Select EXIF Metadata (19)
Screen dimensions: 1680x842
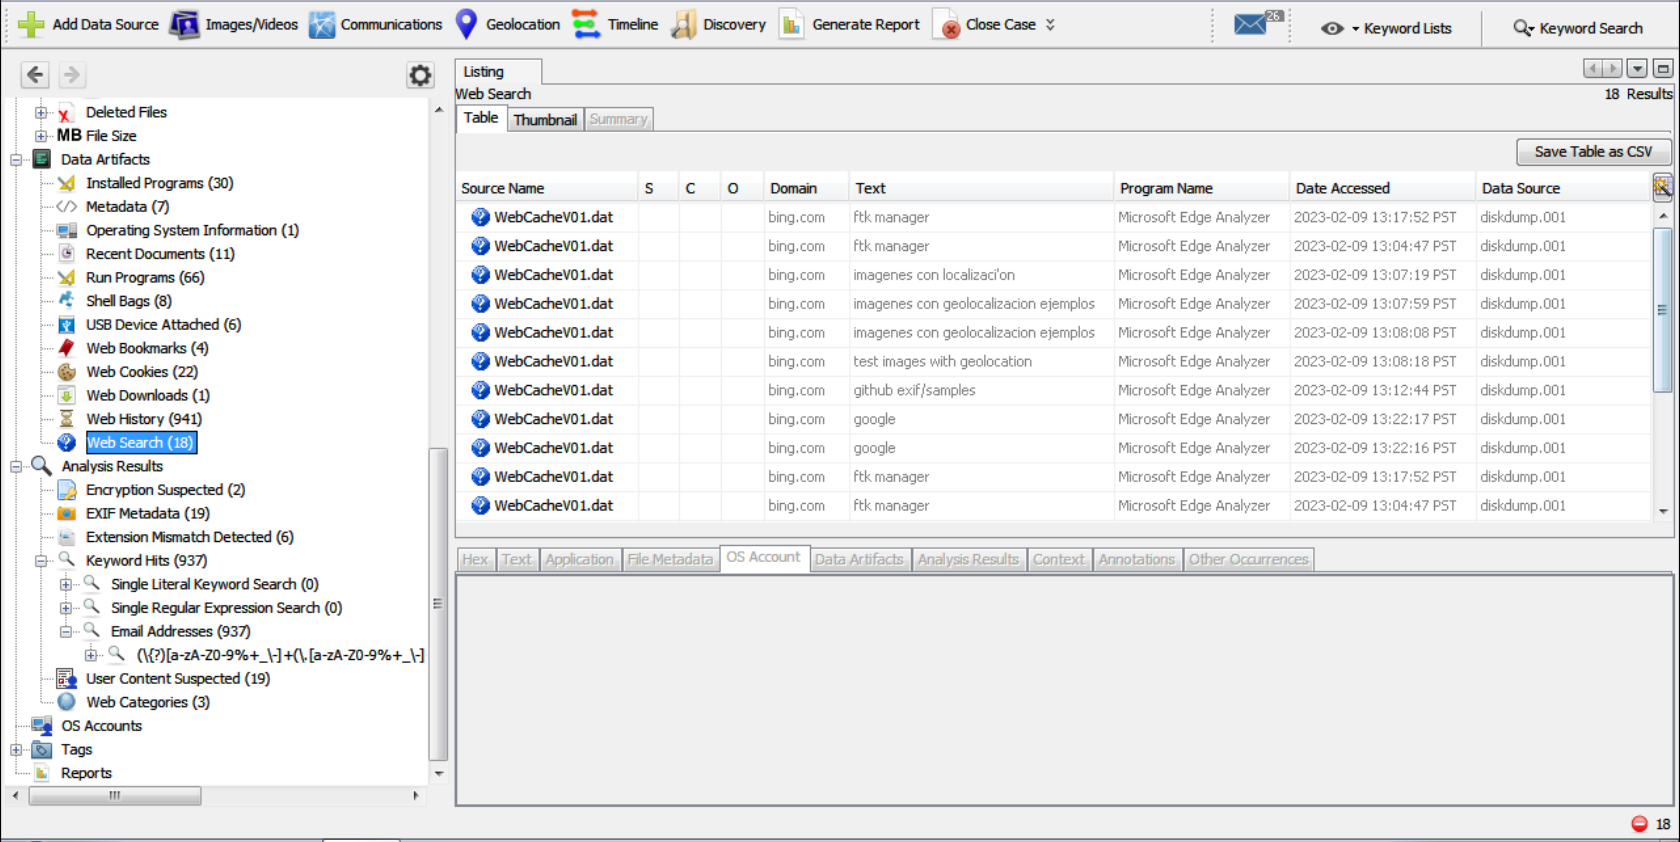[148, 514]
